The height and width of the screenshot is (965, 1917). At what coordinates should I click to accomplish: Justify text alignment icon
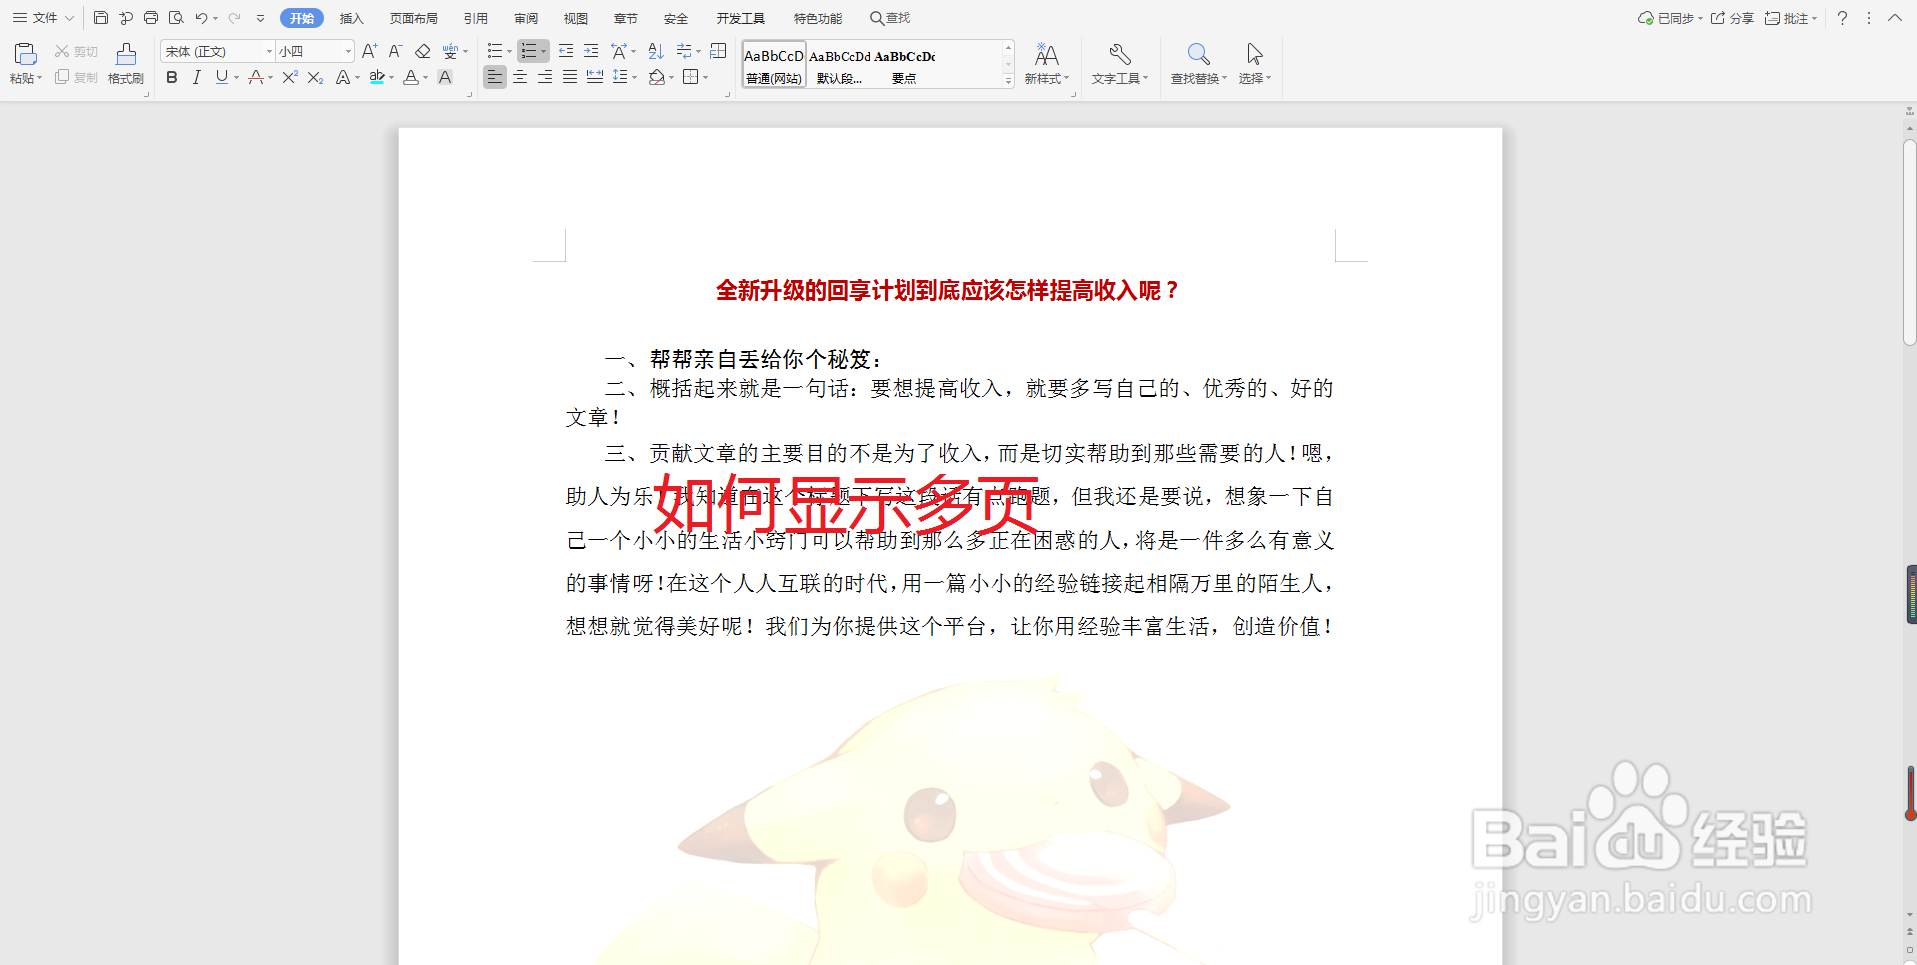click(570, 77)
